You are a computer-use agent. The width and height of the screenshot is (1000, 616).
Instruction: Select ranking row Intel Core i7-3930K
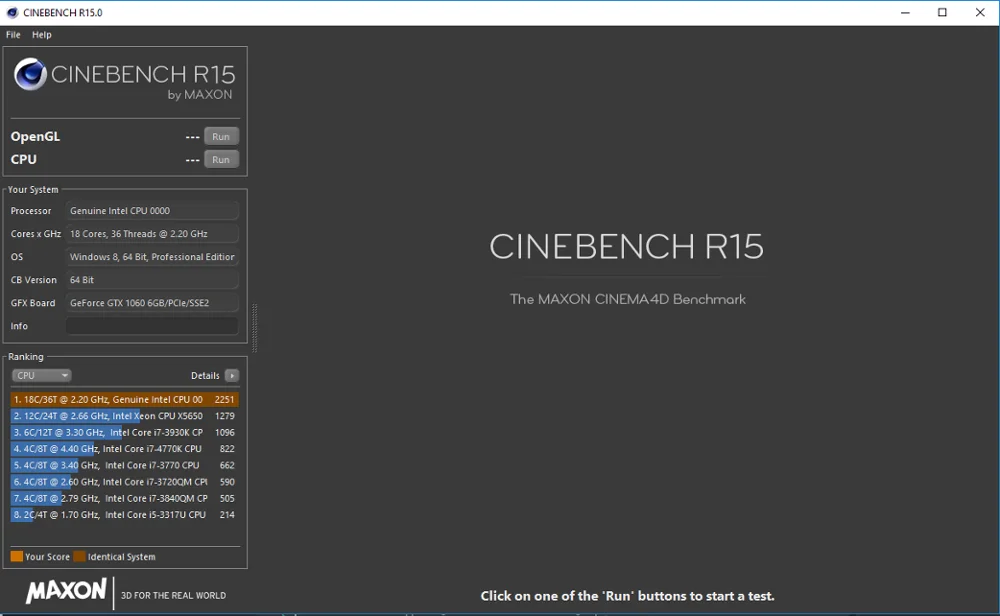124,432
